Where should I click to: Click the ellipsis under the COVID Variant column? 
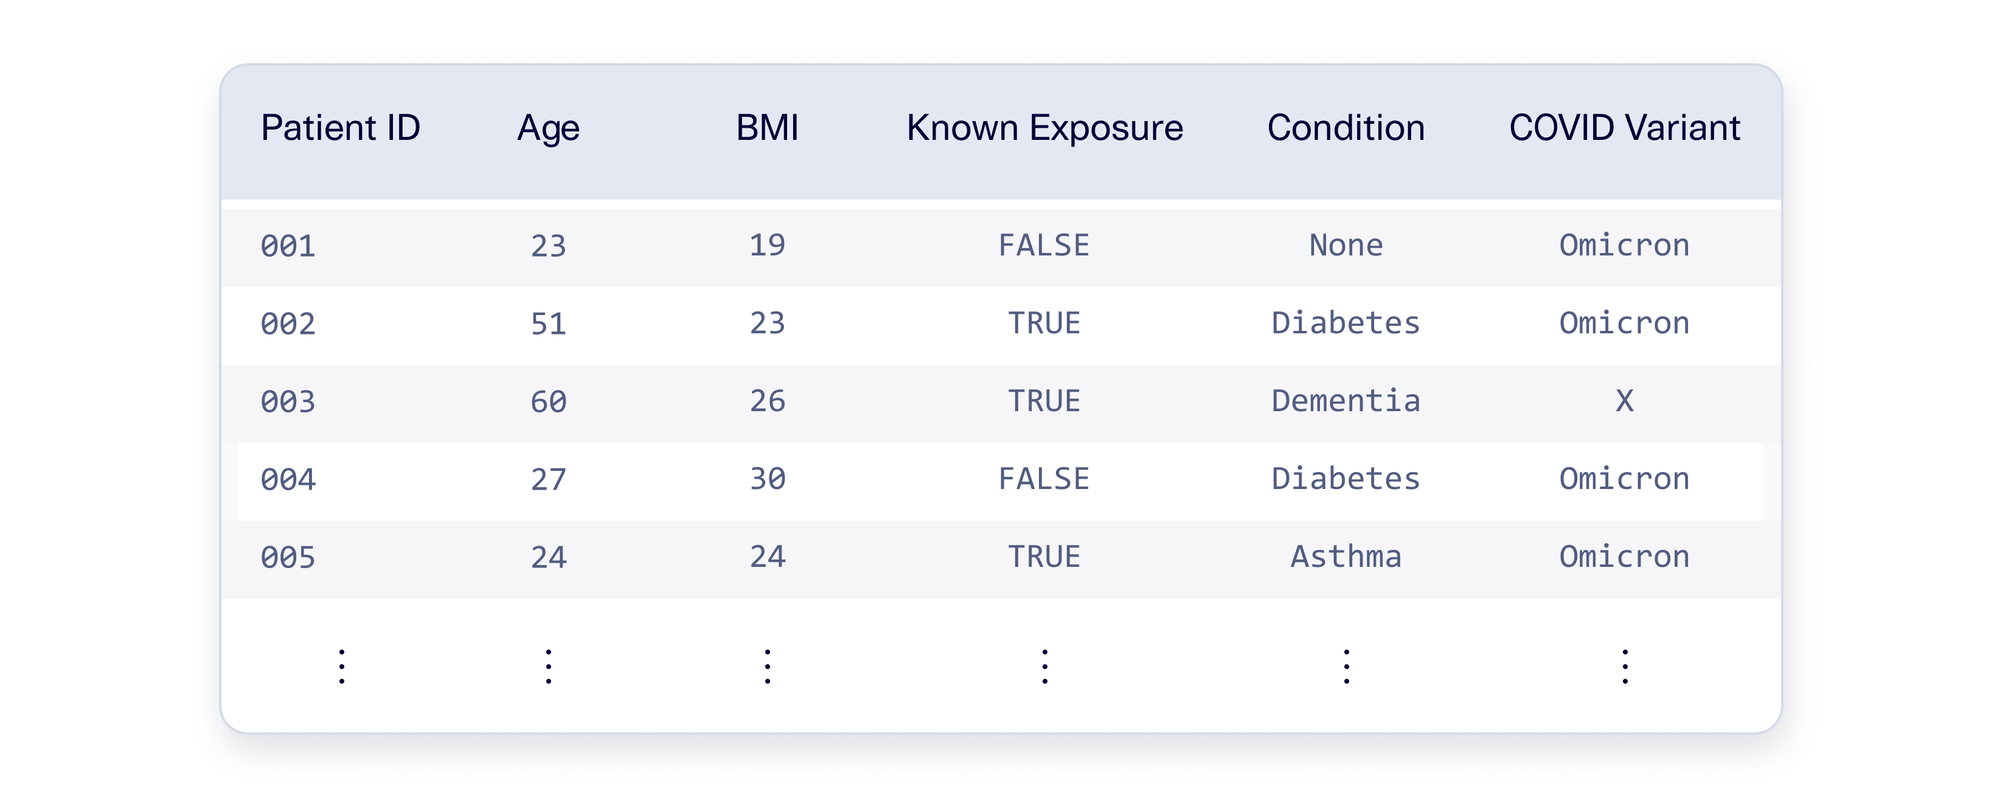1625,666
